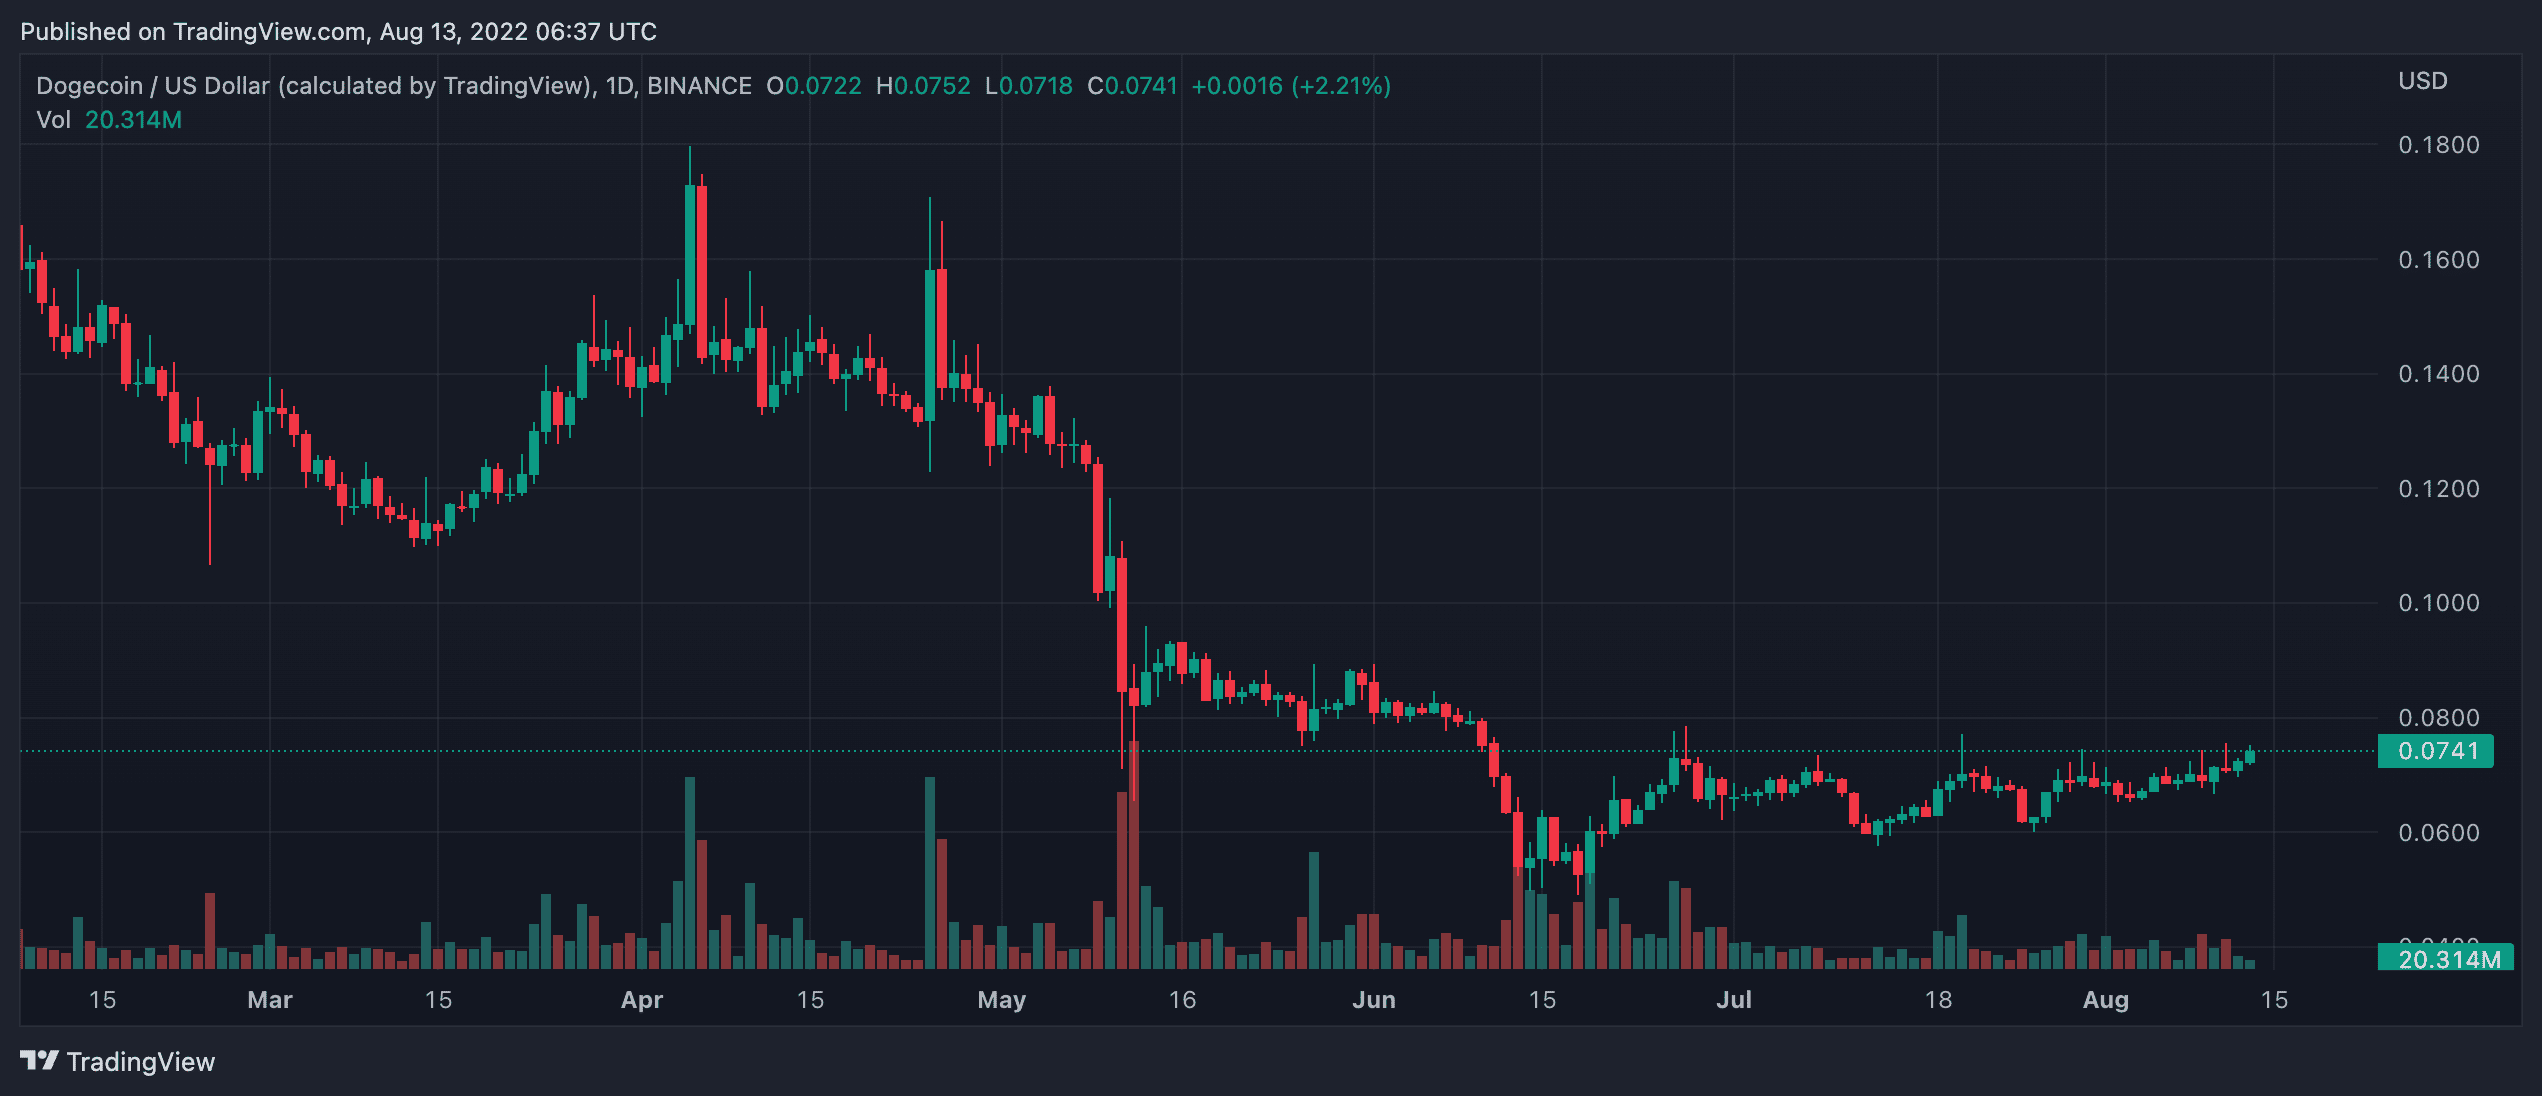Click the 18 date label after Jul
The width and height of the screenshot is (2542, 1096).
point(1938,1000)
